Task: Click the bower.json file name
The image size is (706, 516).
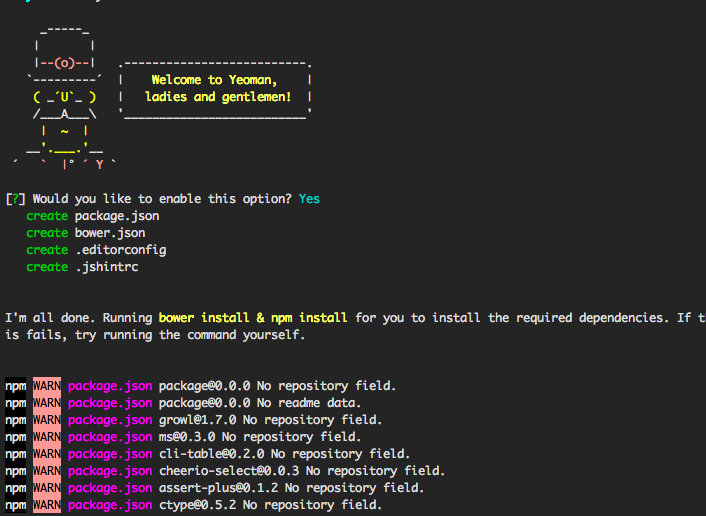Action: [x=110, y=233]
